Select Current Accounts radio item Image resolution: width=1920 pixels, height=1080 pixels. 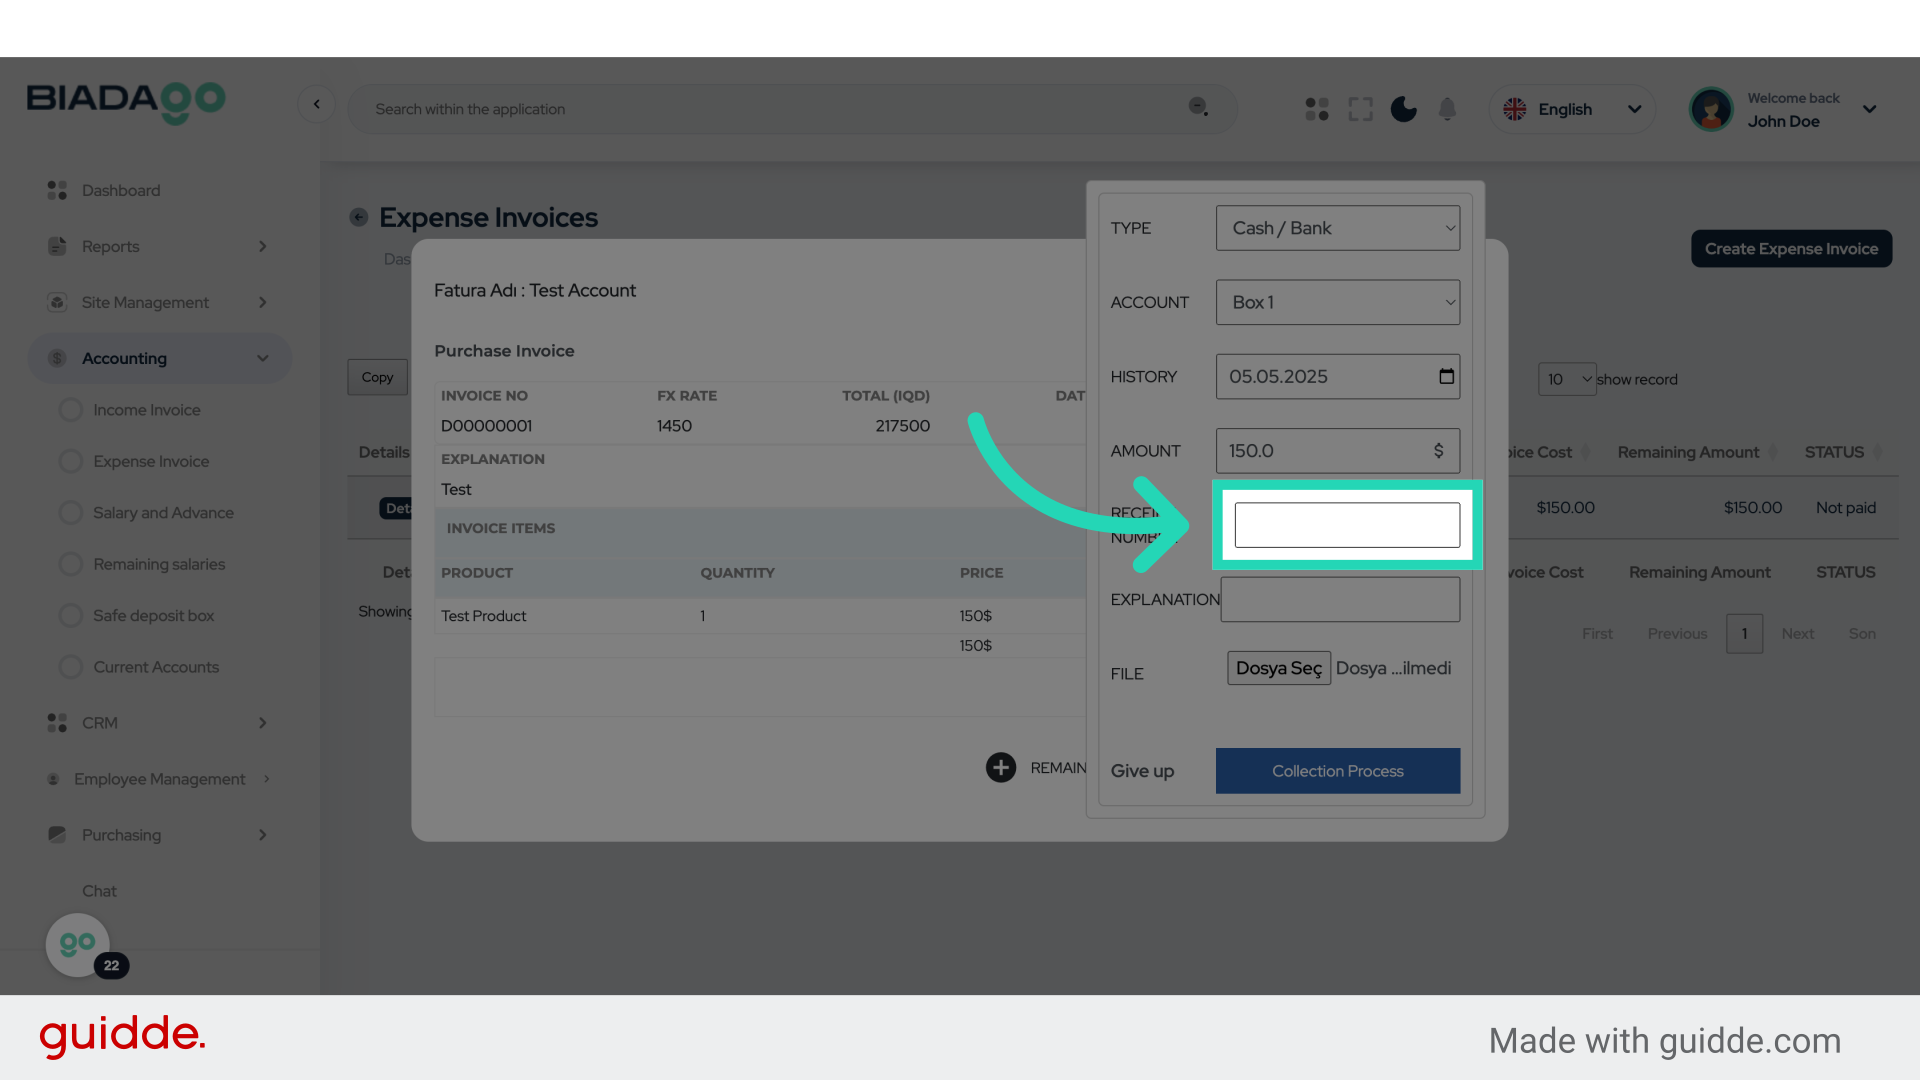point(71,667)
